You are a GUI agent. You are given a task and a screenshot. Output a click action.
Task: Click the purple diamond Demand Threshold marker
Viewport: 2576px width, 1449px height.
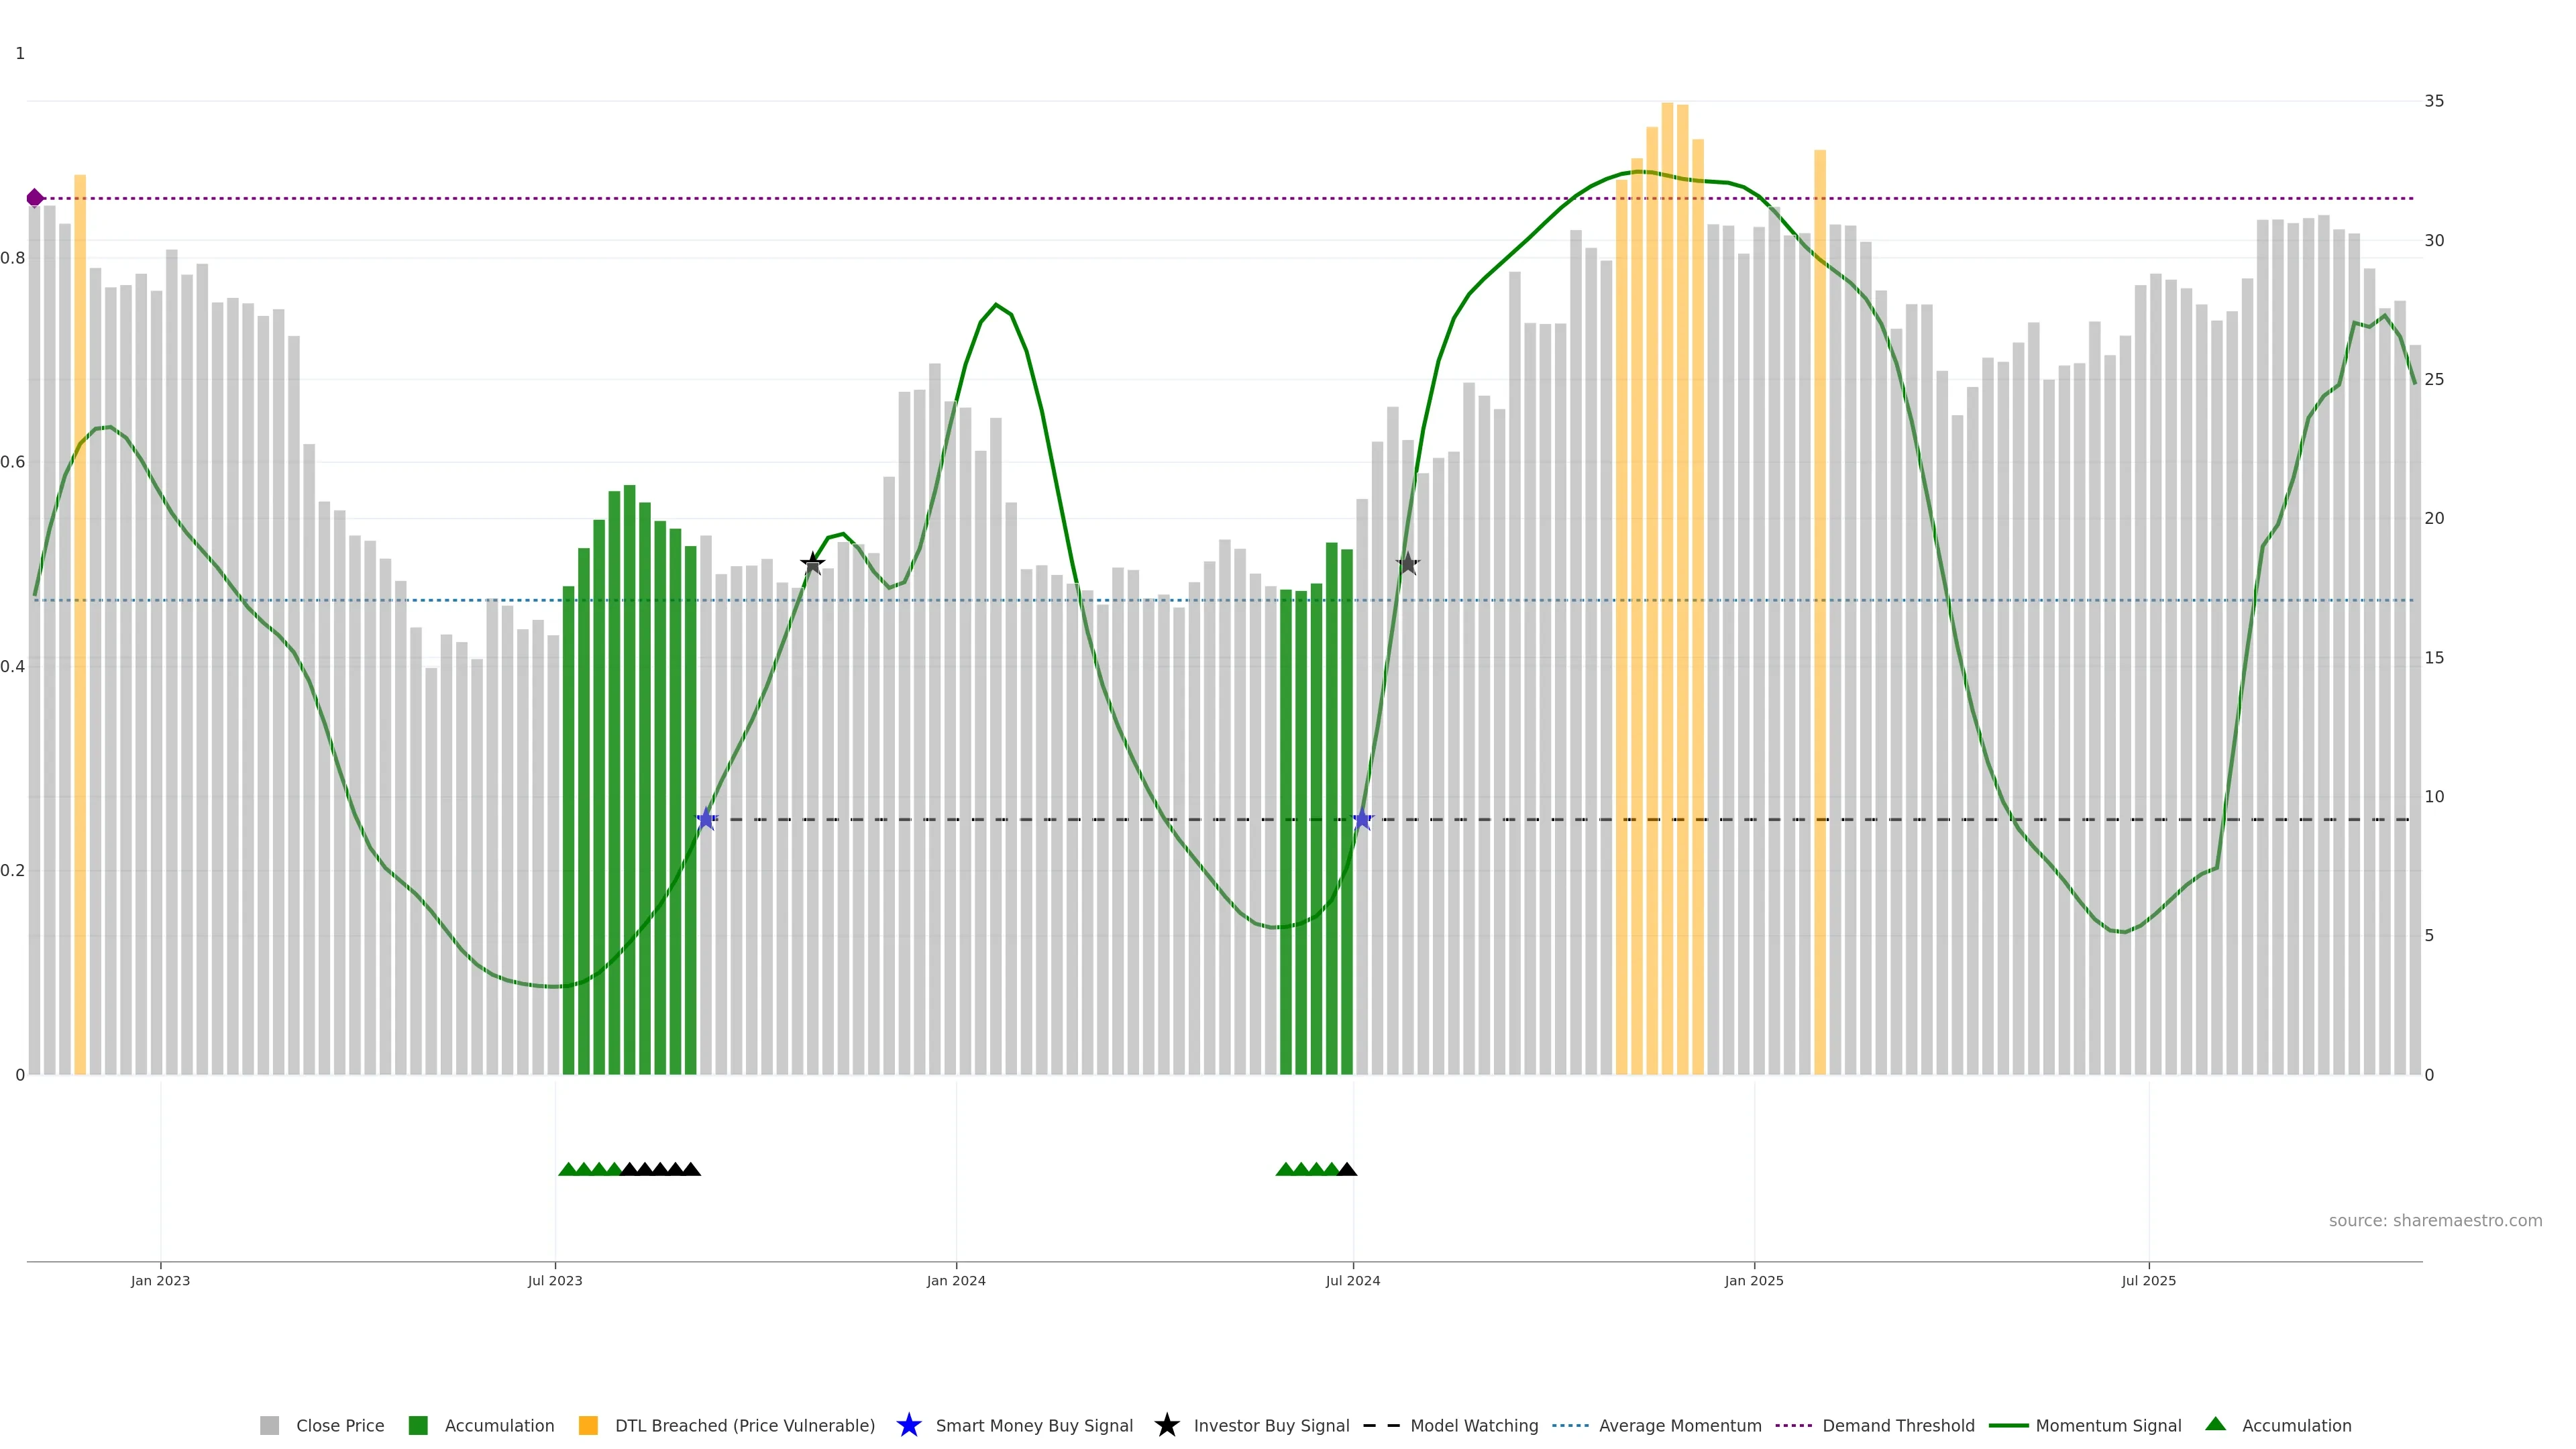coord(35,198)
